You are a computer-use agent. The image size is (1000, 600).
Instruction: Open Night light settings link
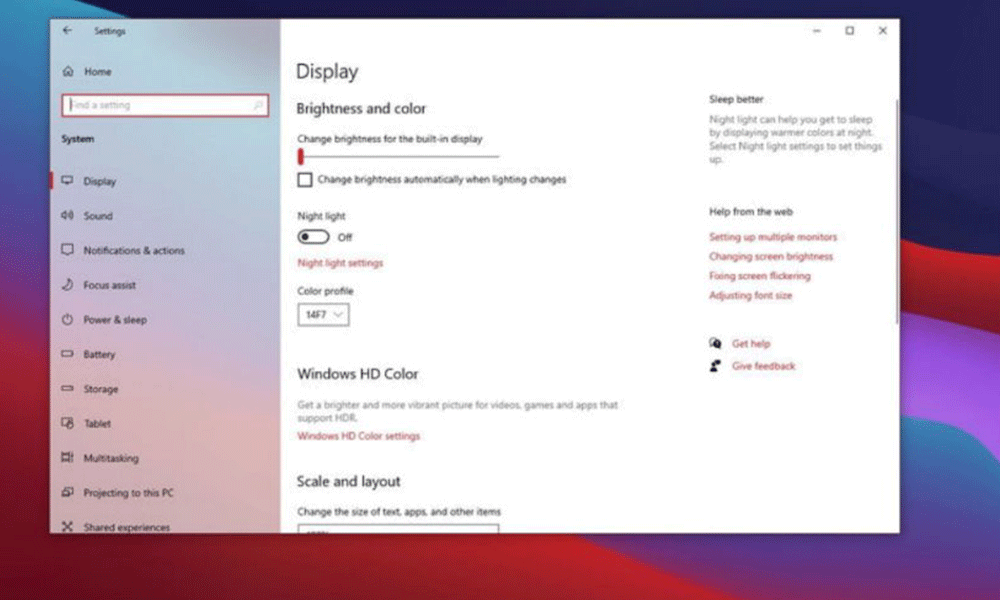click(340, 263)
